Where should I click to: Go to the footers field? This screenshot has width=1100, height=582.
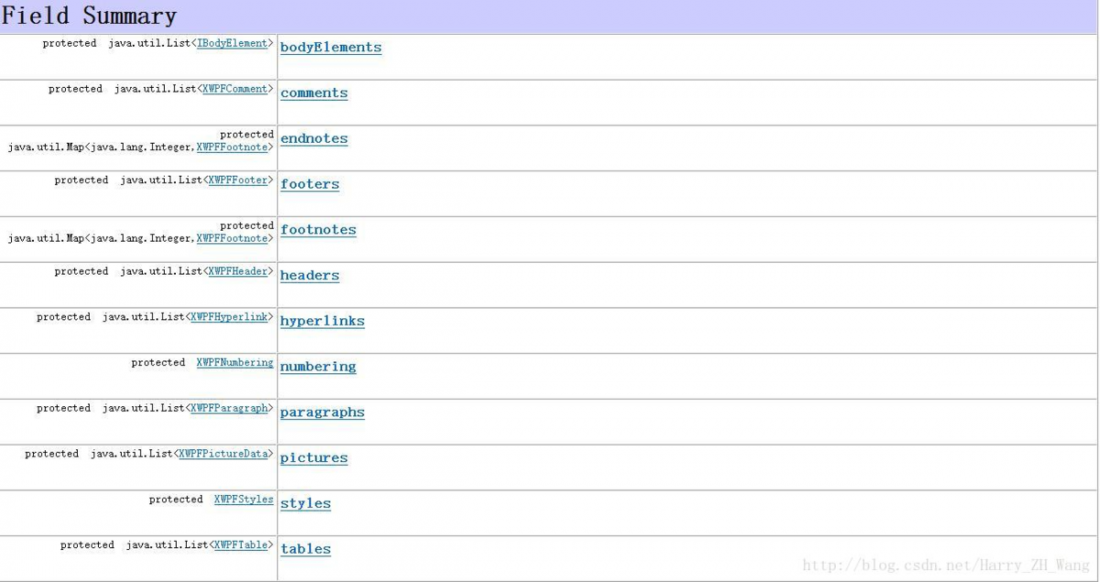click(309, 184)
